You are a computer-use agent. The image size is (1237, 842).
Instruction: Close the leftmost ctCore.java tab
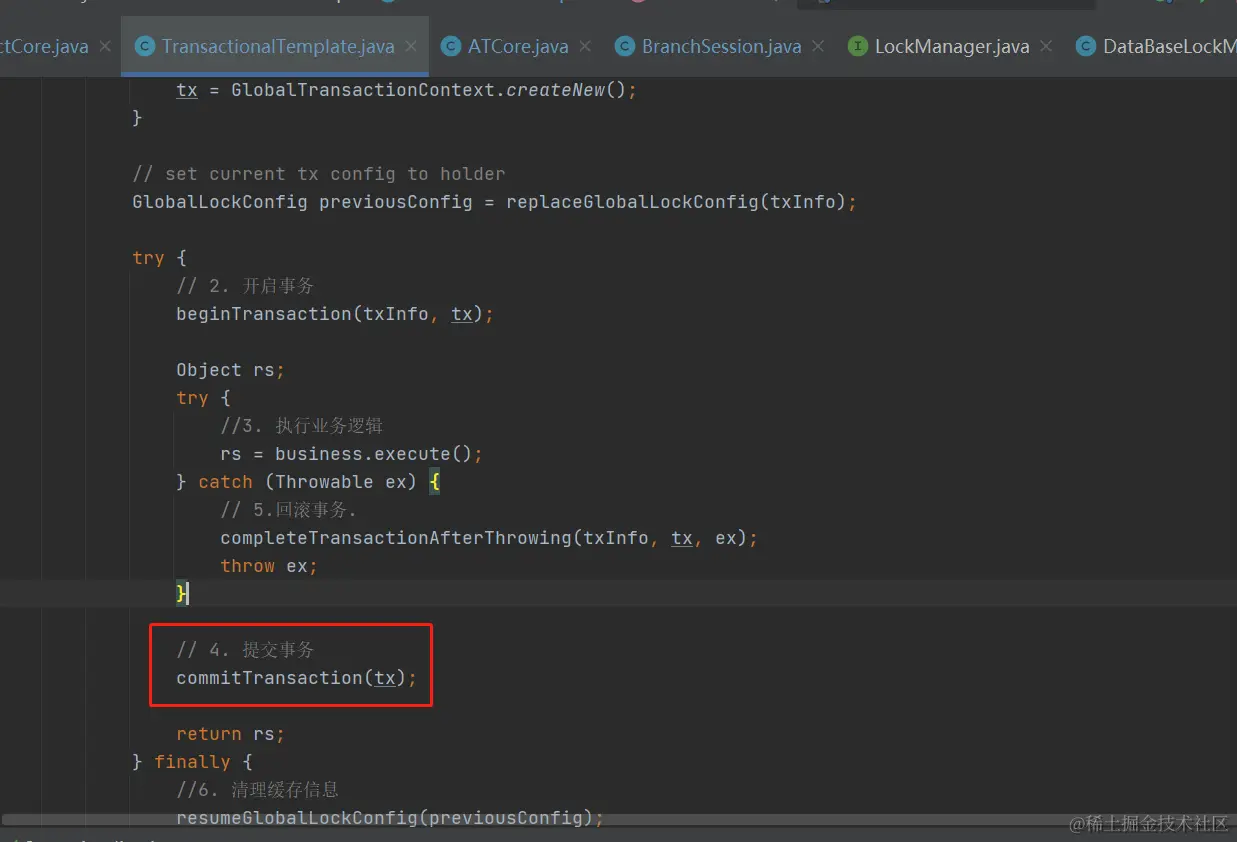[x=105, y=47]
